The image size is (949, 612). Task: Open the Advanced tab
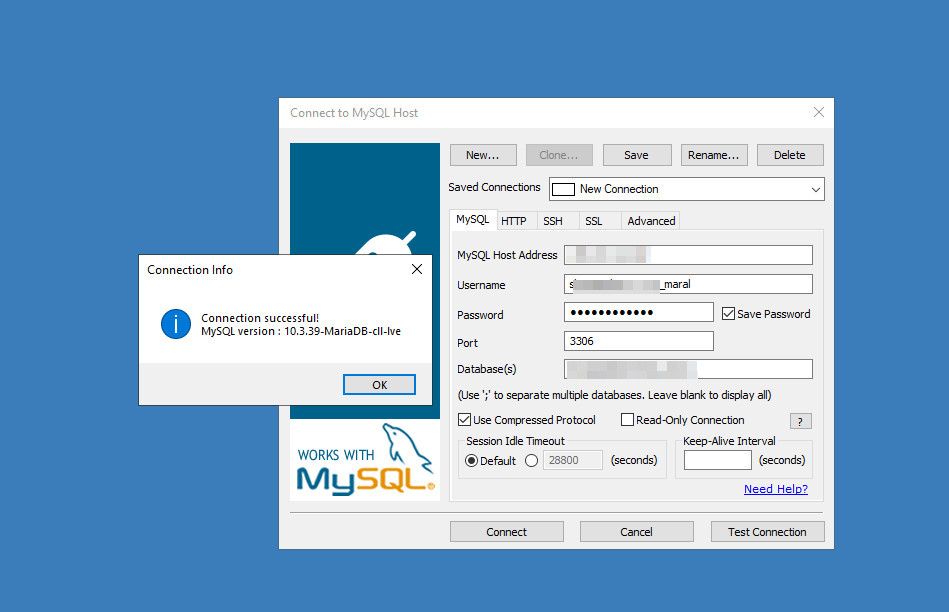pos(650,220)
